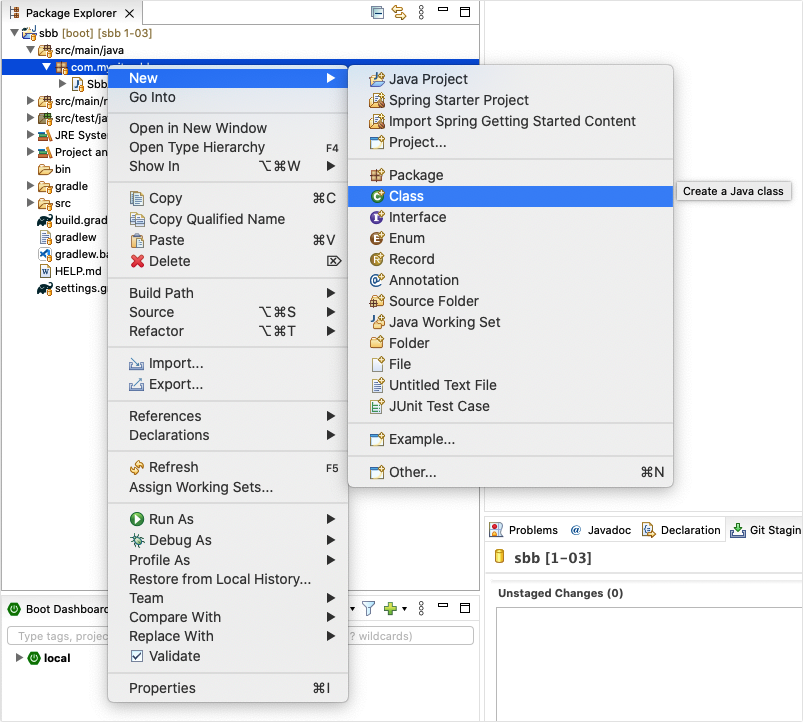Click Enum in New submenu
The image size is (803, 722).
(510, 238)
